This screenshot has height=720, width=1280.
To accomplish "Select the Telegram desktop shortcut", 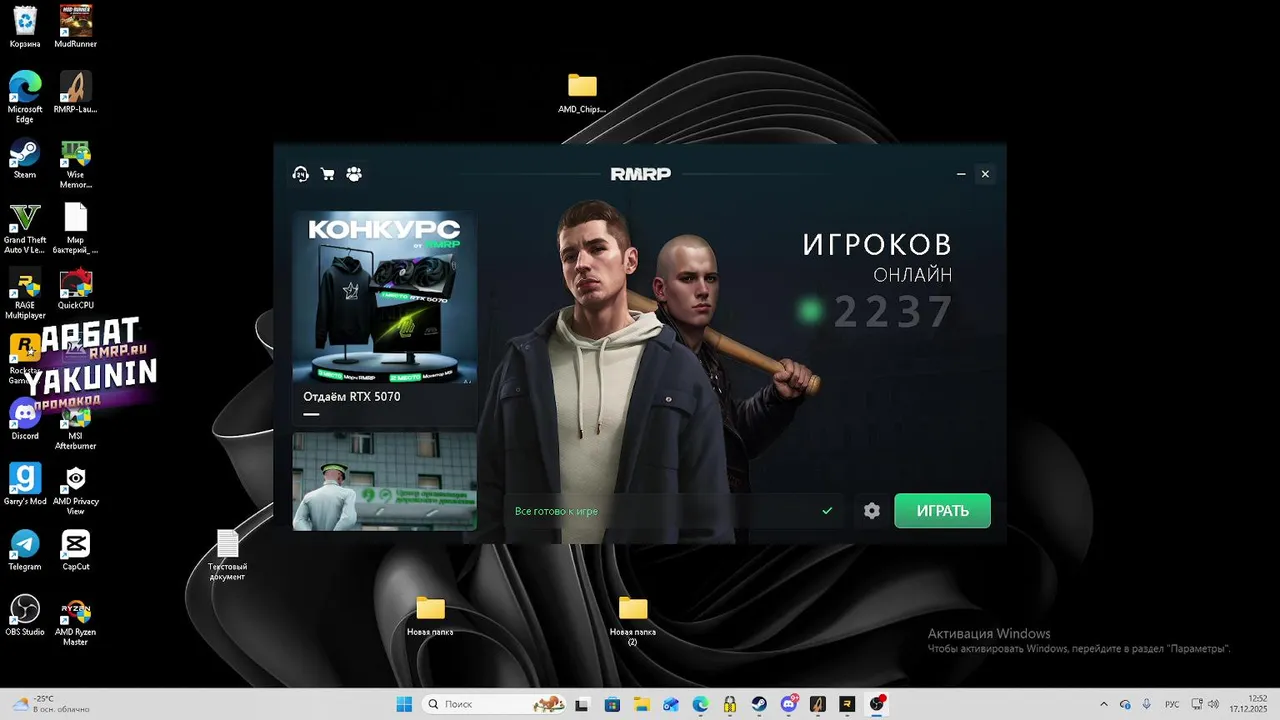I will tap(25, 550).
